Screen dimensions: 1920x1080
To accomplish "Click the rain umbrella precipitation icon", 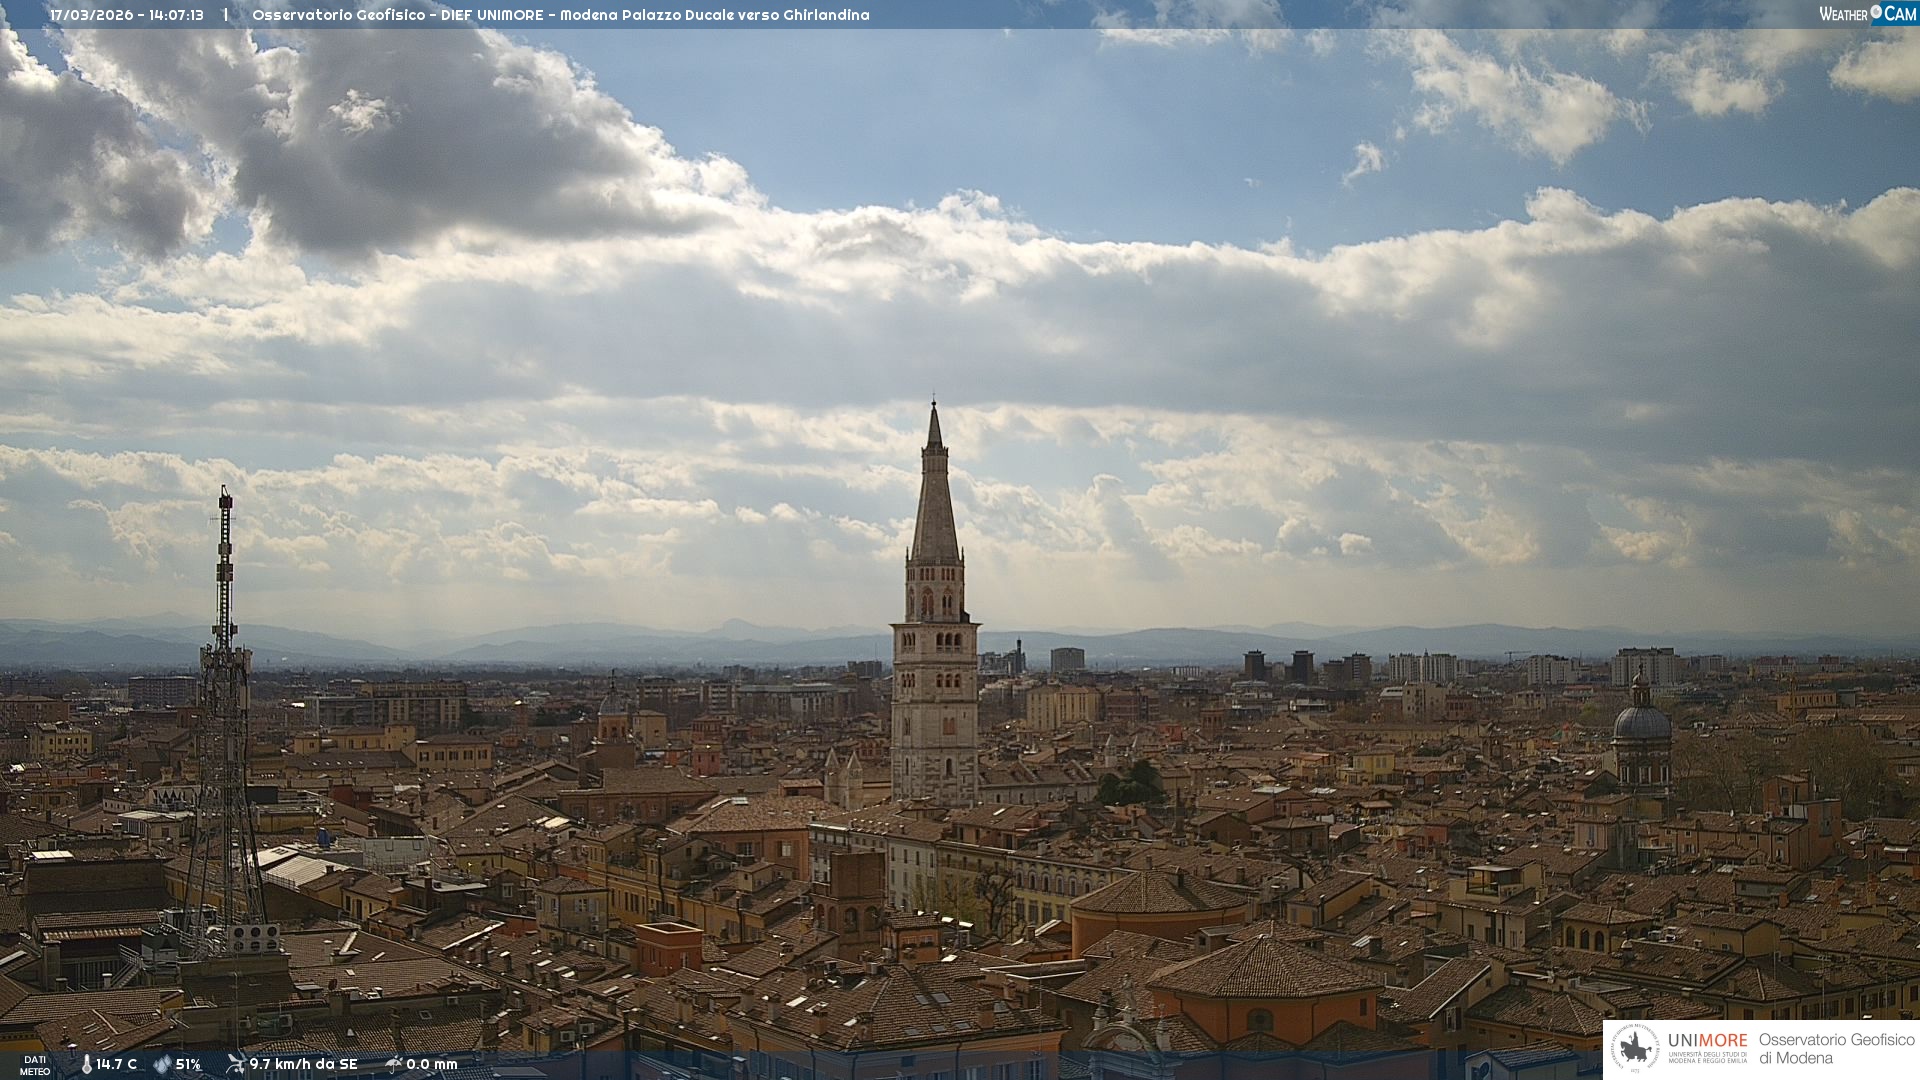I will [394, 1064].
